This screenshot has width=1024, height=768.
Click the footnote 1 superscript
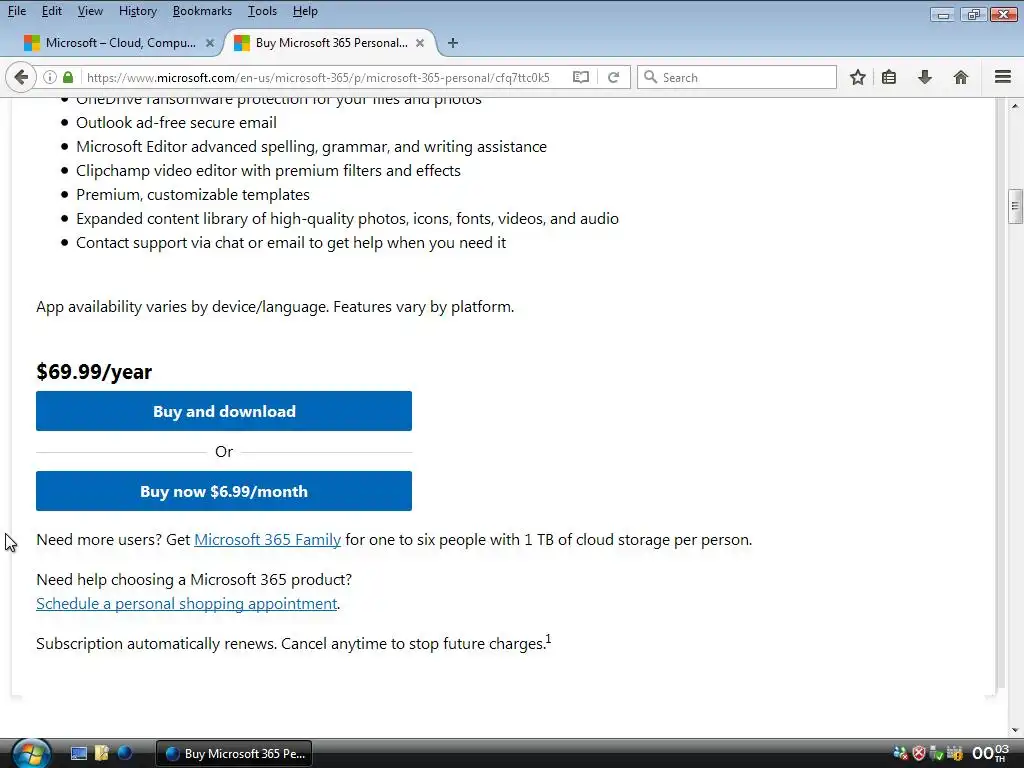[549, 639]
